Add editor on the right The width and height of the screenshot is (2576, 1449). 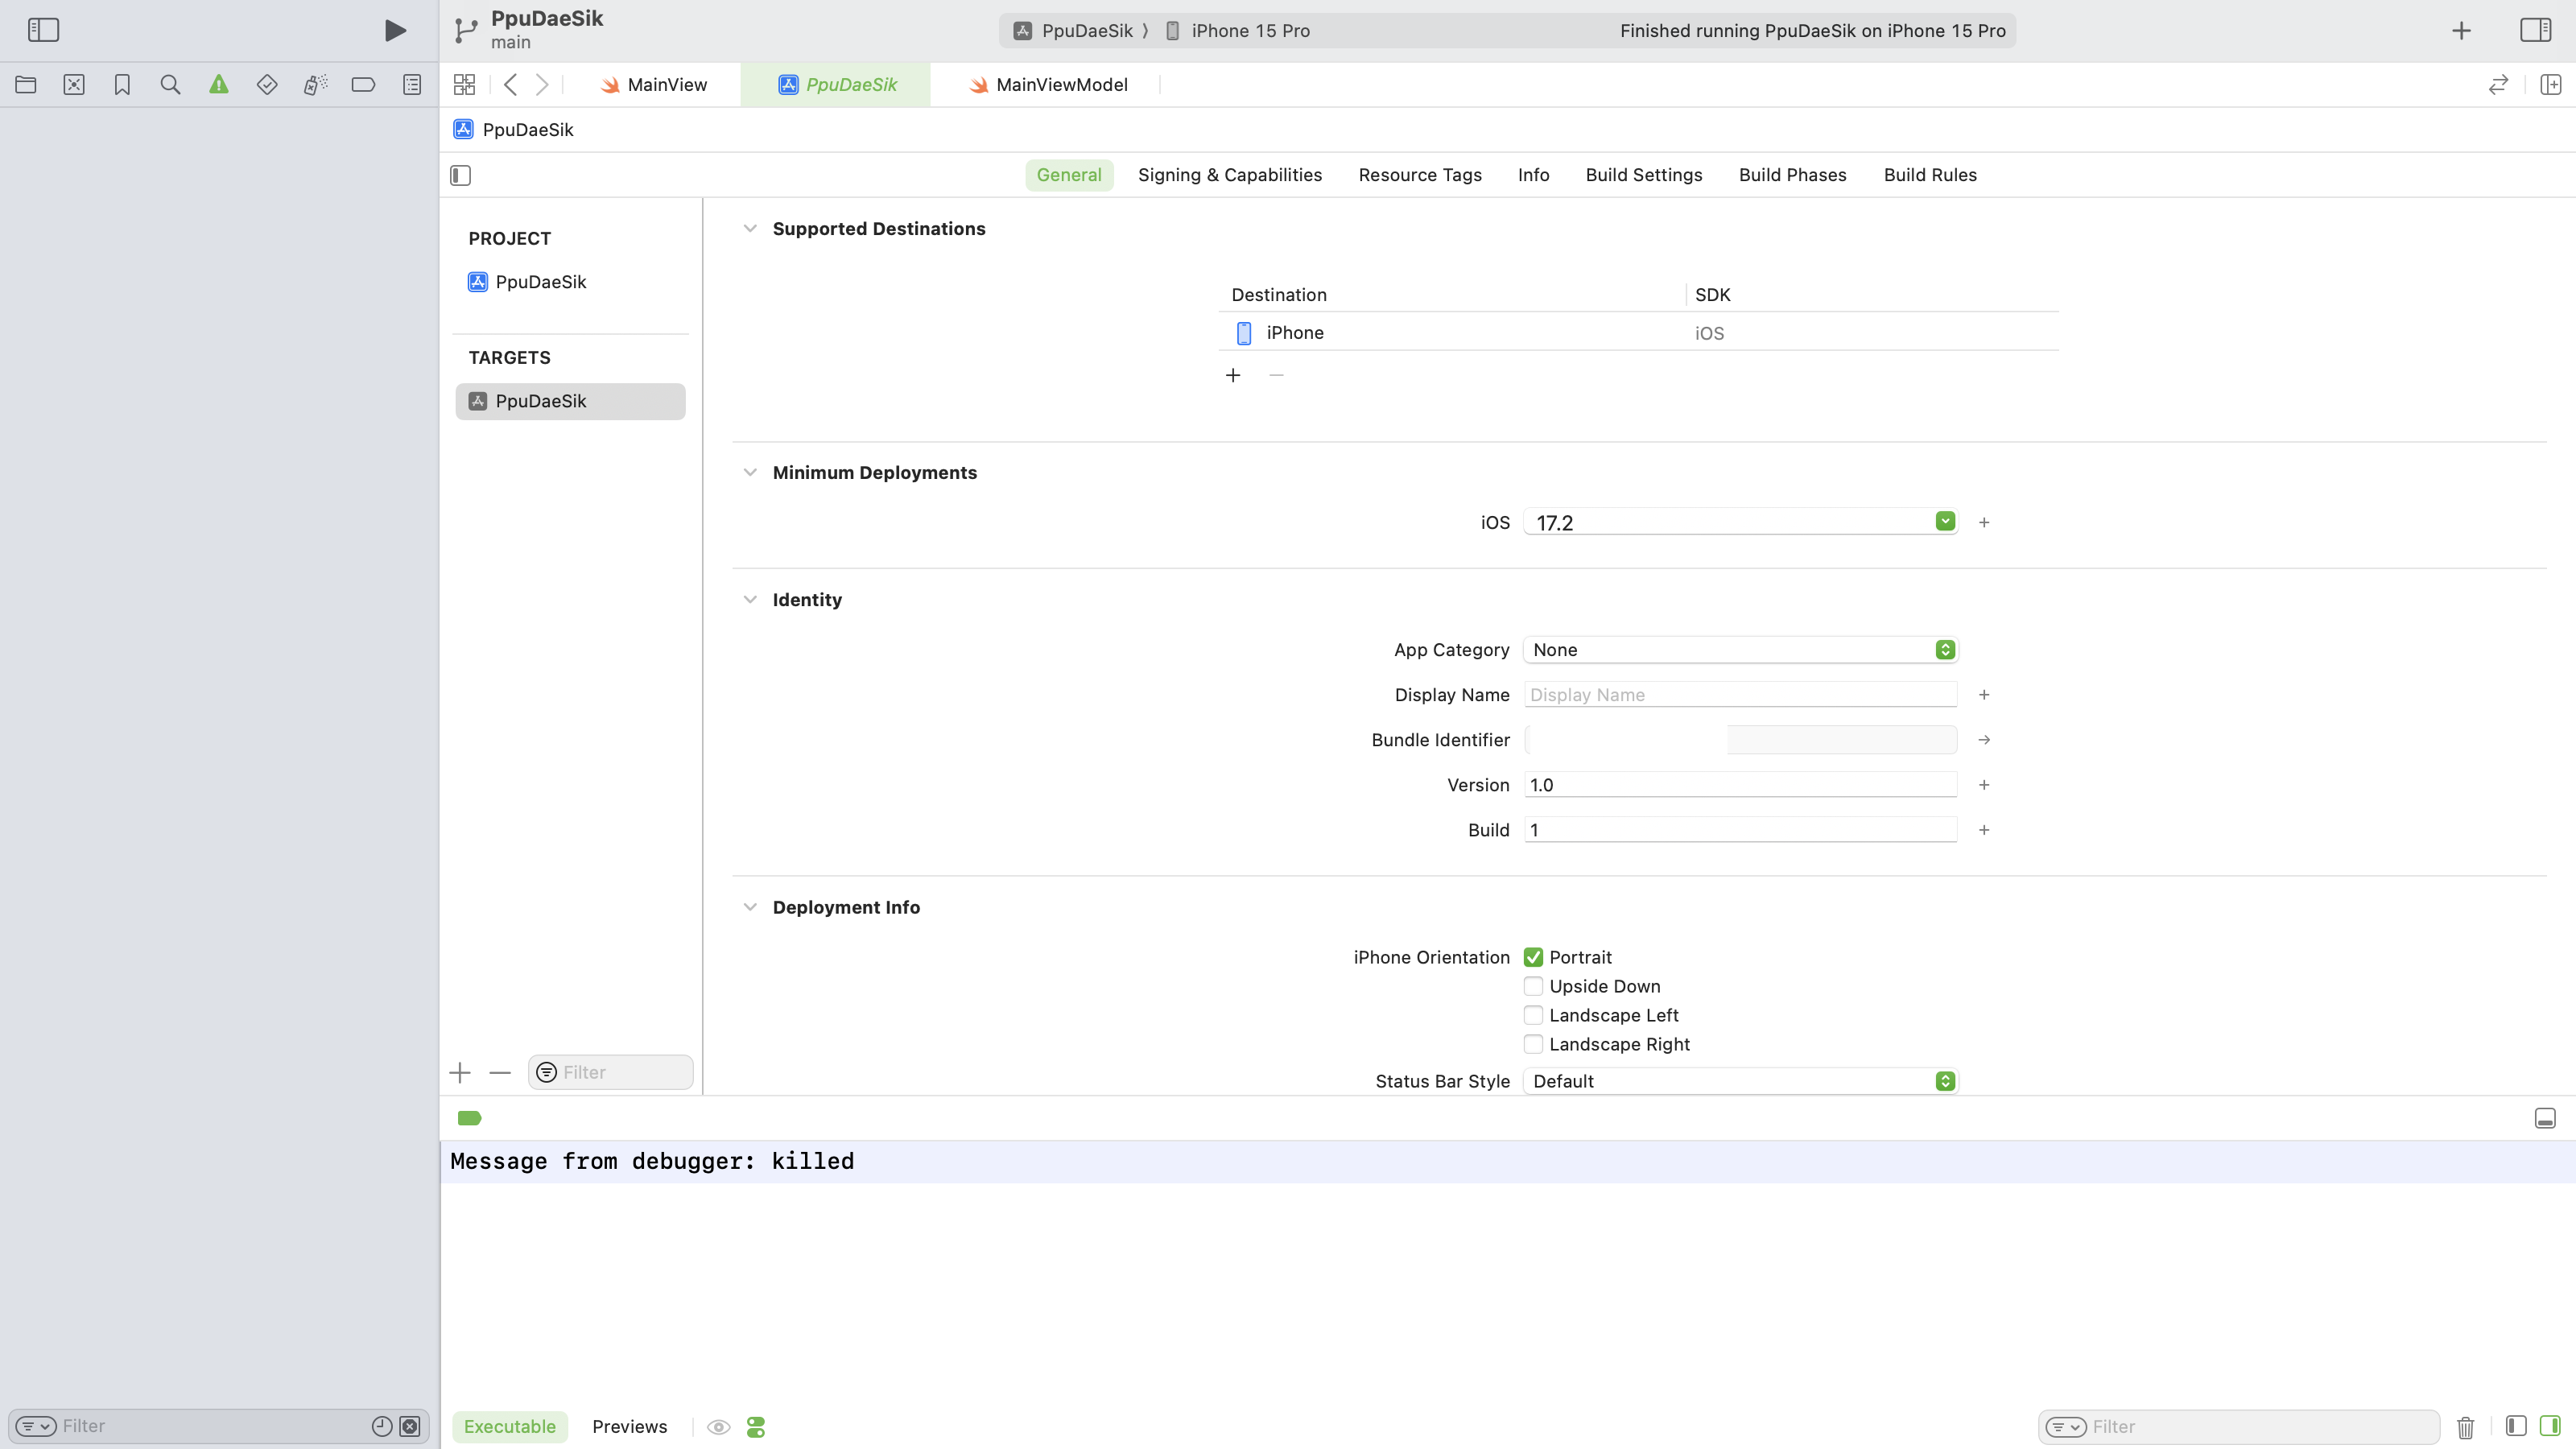(x=2551, y=85)
